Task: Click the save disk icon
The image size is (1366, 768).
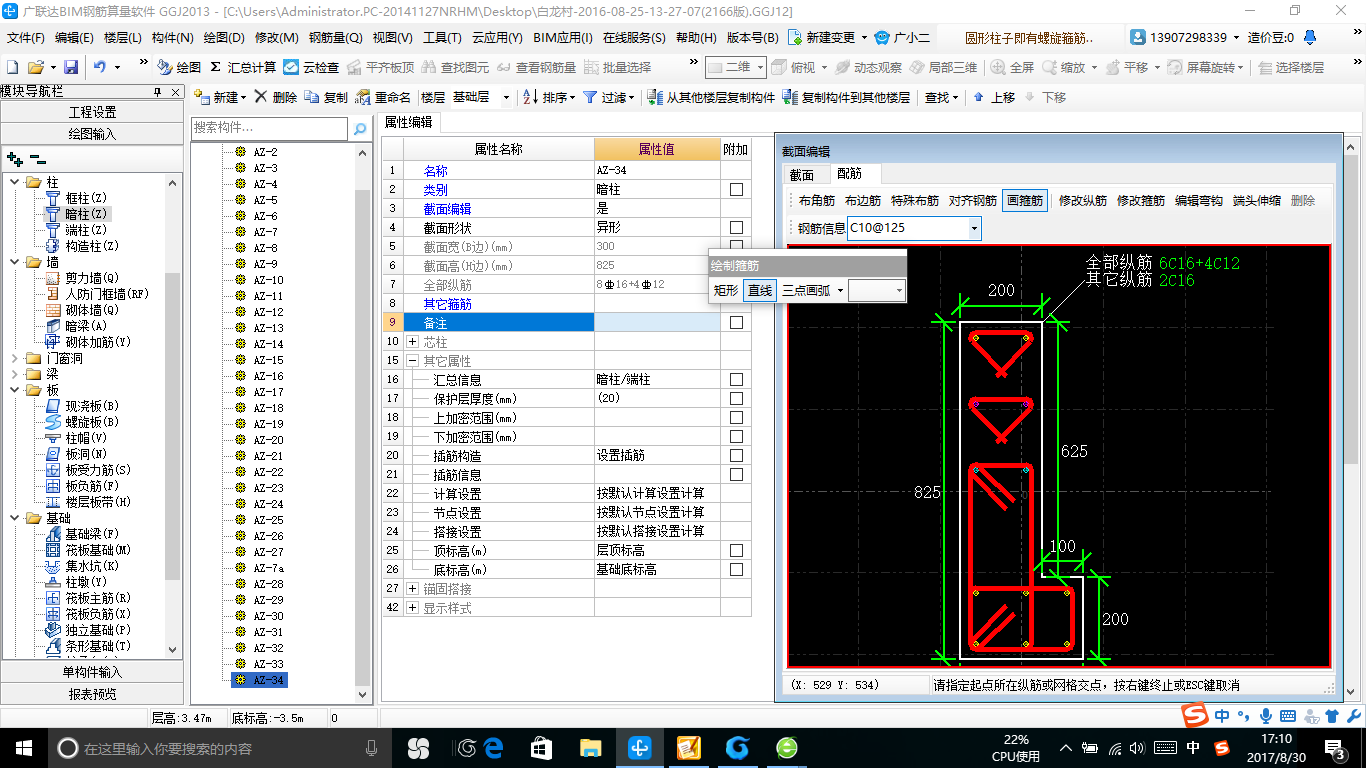Action: click(x=71, y=67)
